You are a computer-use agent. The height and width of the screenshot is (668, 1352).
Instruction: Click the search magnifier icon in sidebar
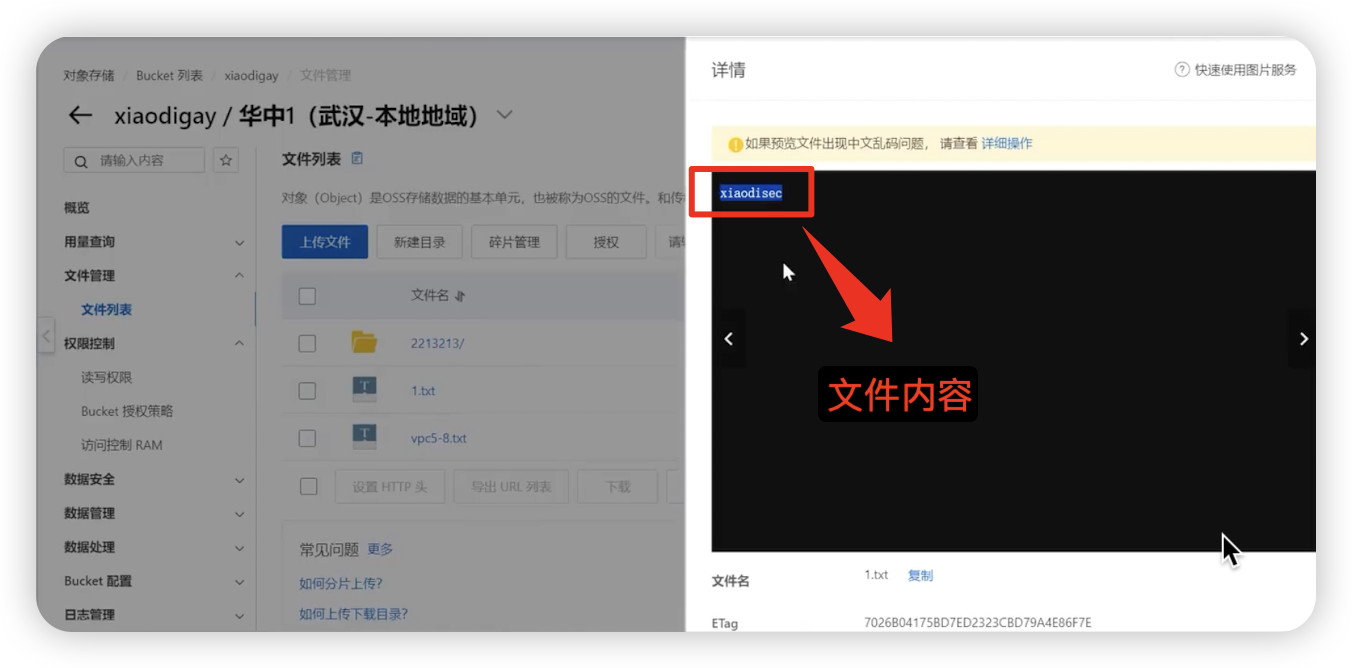[x=81, y=161]
